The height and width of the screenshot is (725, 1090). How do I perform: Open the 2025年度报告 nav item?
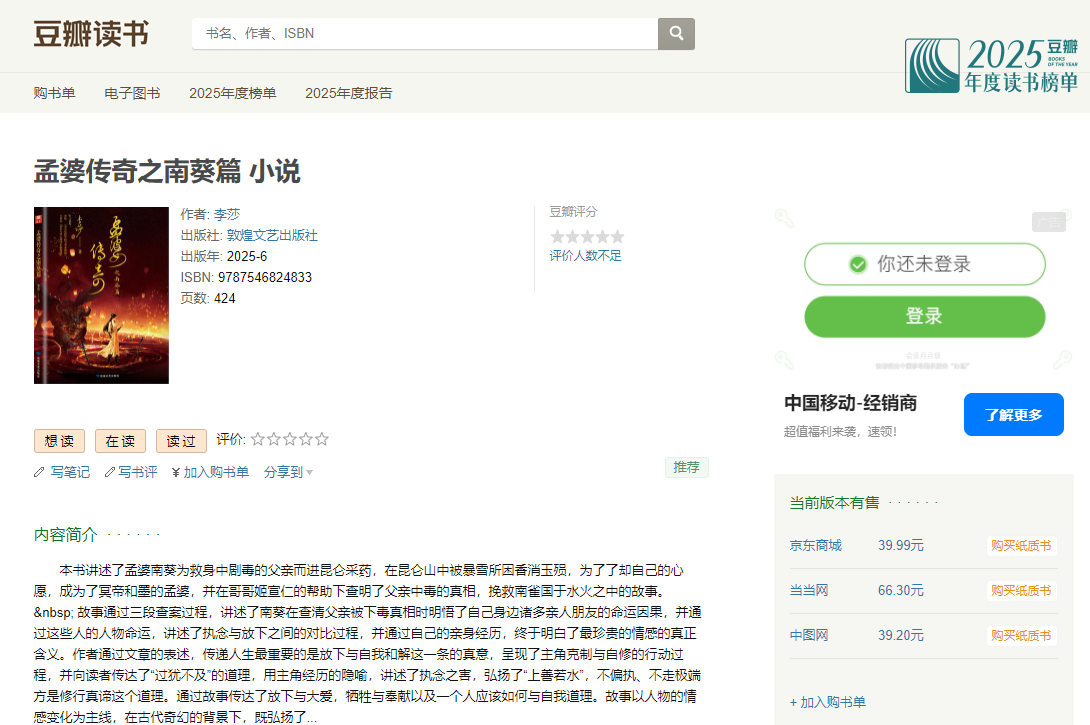point(348,93)
